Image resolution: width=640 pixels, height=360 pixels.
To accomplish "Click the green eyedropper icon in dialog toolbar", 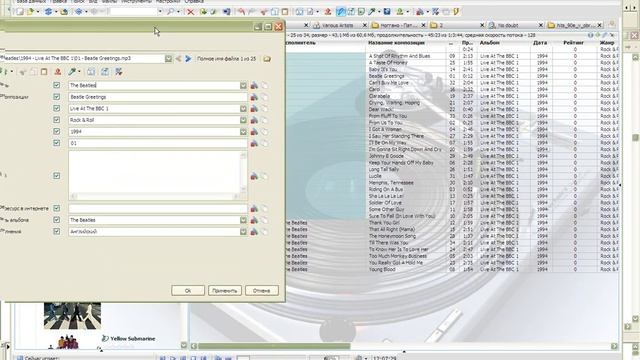I will [72, 72].
